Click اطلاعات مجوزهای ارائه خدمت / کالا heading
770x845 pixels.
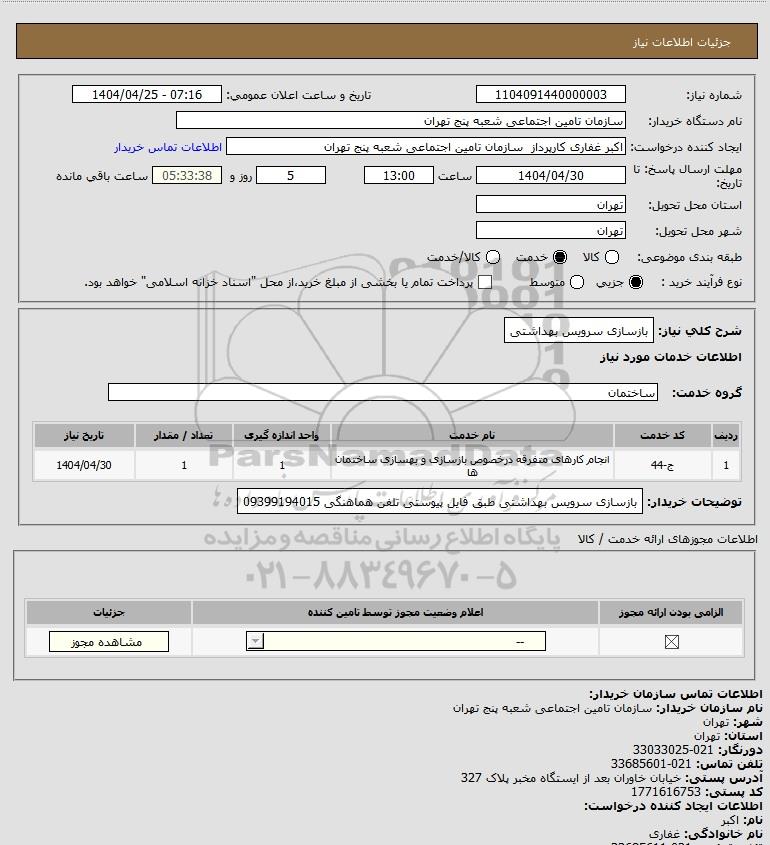pyautogui.click(x=667, y=539)
